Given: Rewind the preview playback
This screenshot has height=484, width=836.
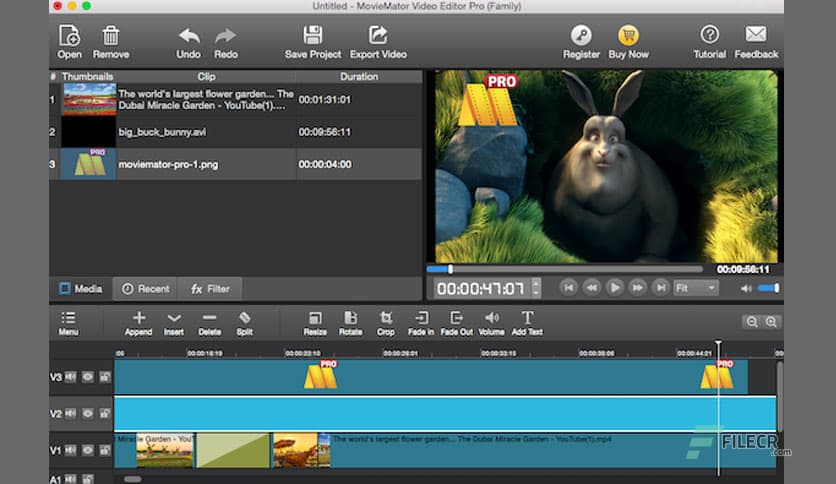Looking at the screenshot, I should (591, 288).
